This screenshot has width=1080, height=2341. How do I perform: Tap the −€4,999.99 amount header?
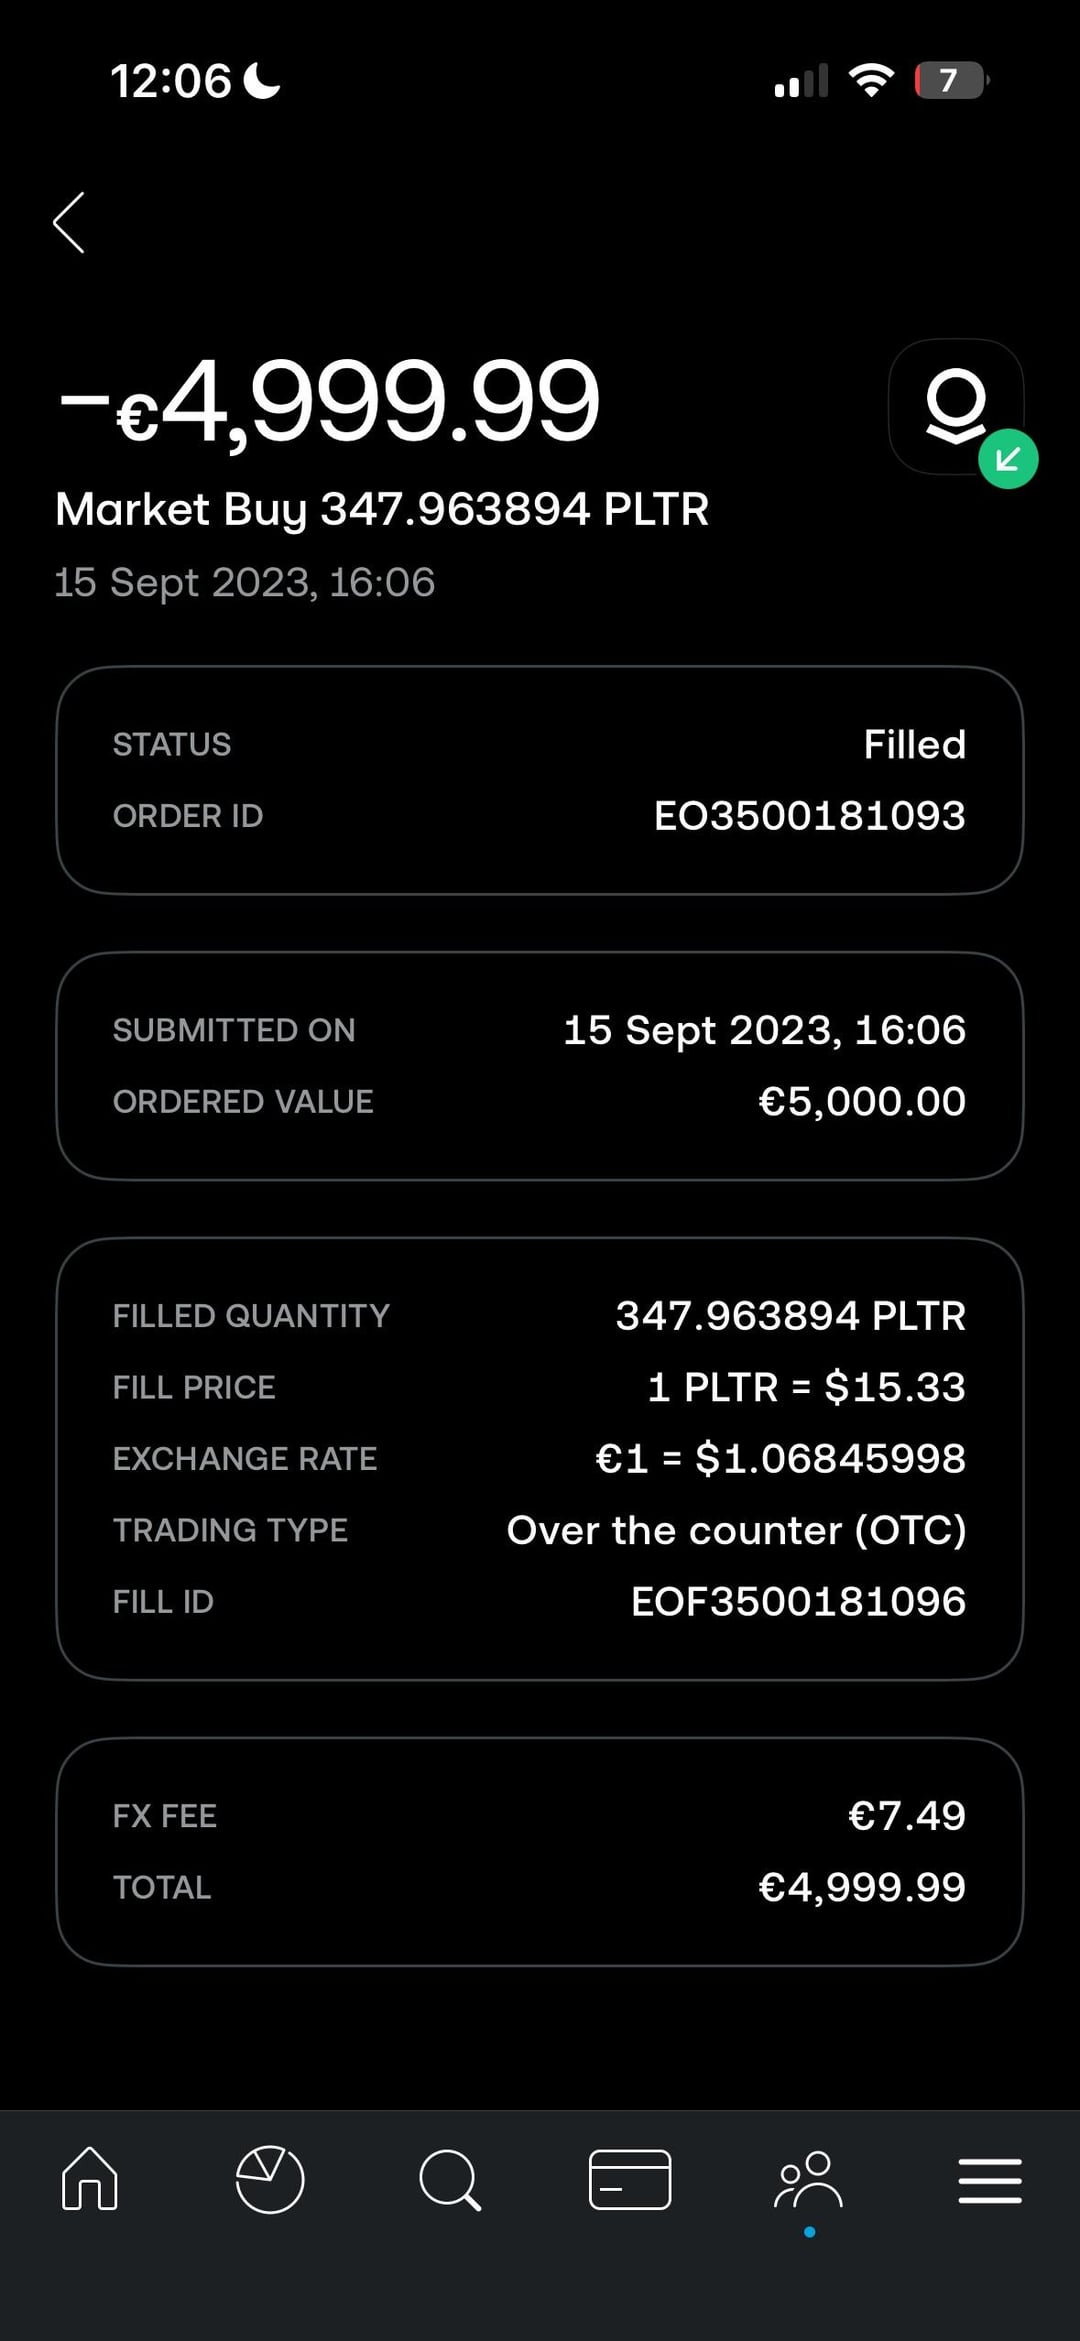pos(330,401)
